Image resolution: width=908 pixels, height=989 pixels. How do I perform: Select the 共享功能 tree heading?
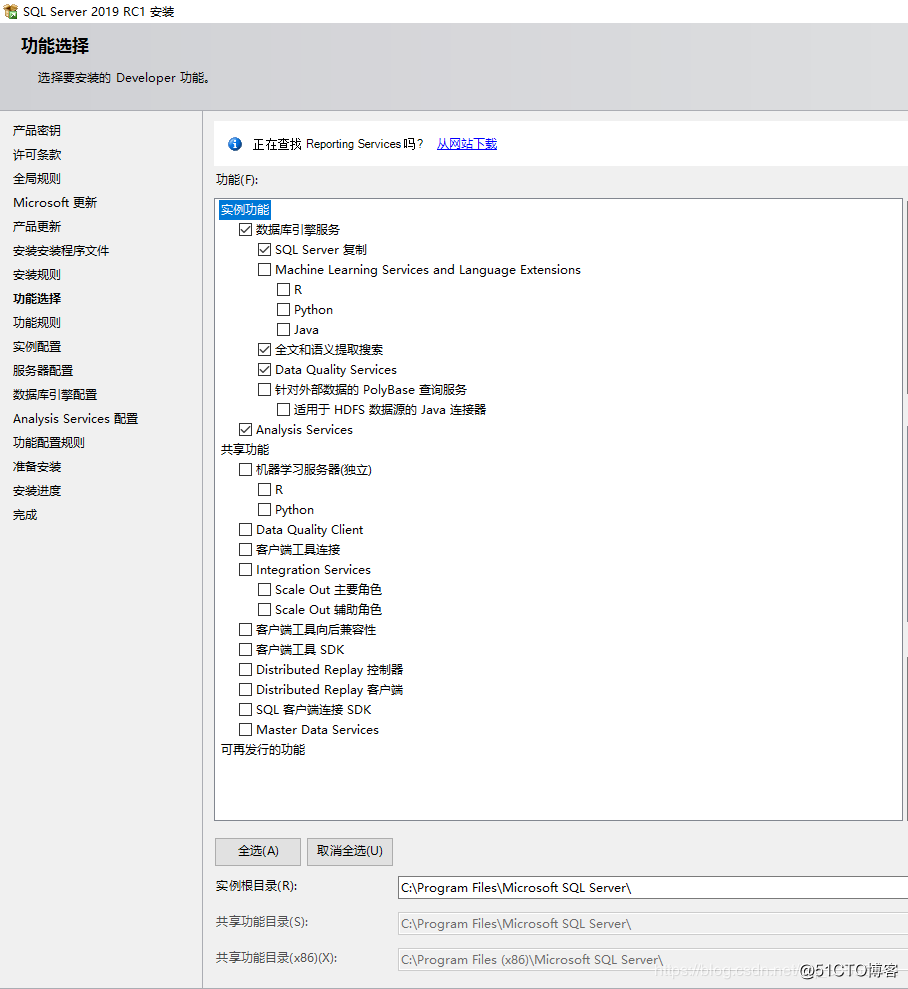tap(245, 450)
